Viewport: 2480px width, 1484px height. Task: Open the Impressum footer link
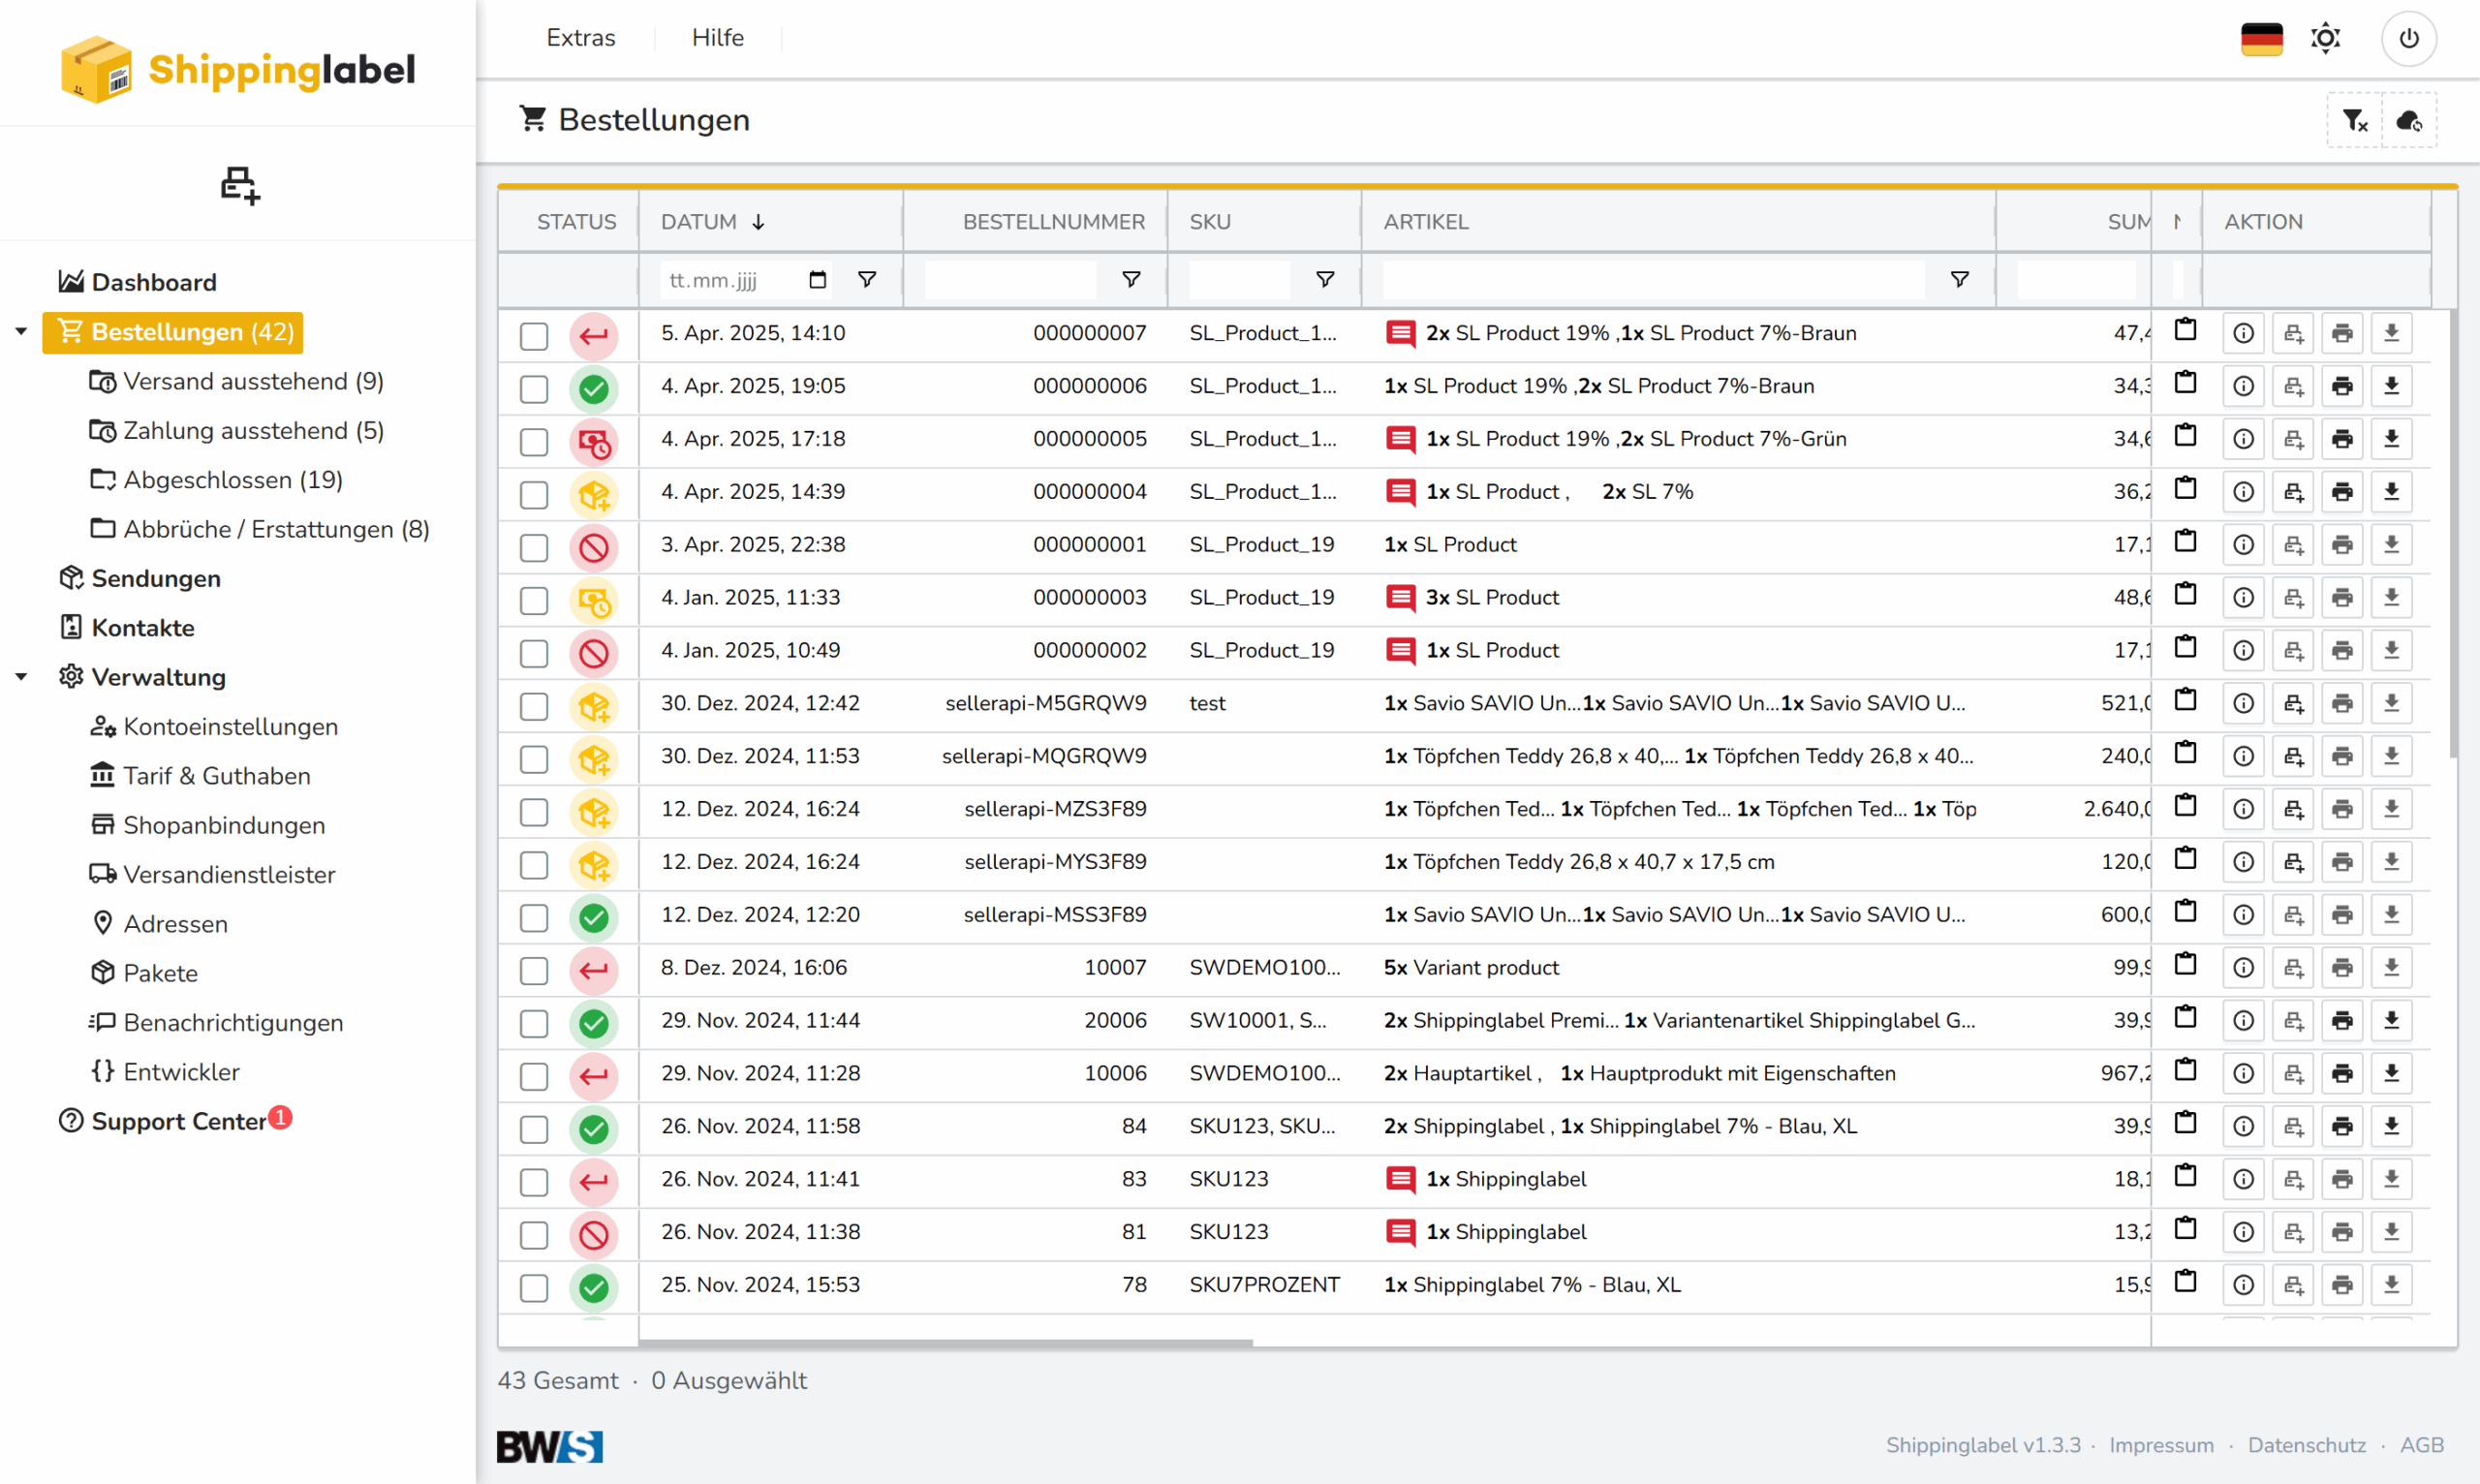(x=2160, y=1445)
